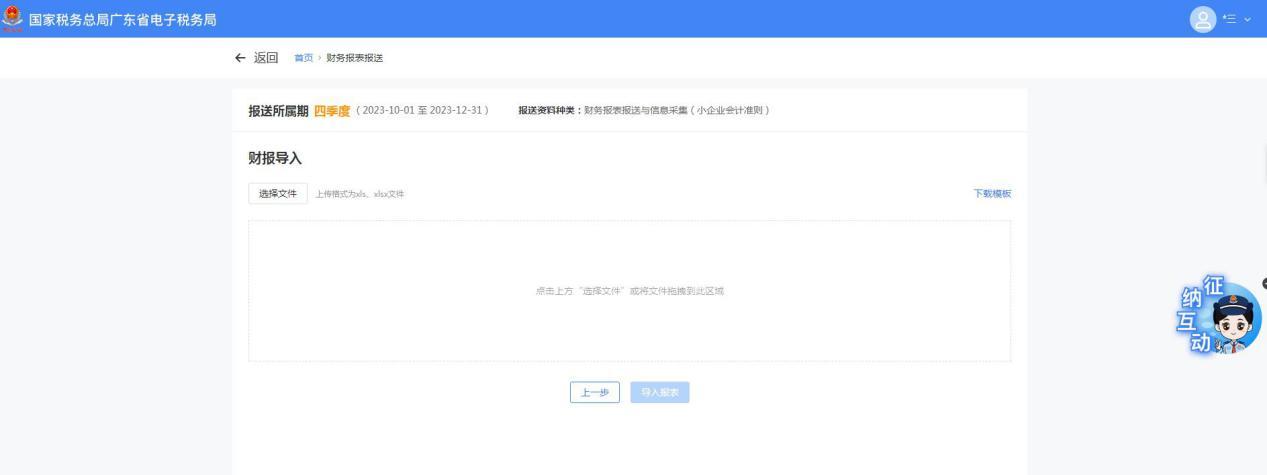Expand the user account dropdown chevron

pos(1247,19)
